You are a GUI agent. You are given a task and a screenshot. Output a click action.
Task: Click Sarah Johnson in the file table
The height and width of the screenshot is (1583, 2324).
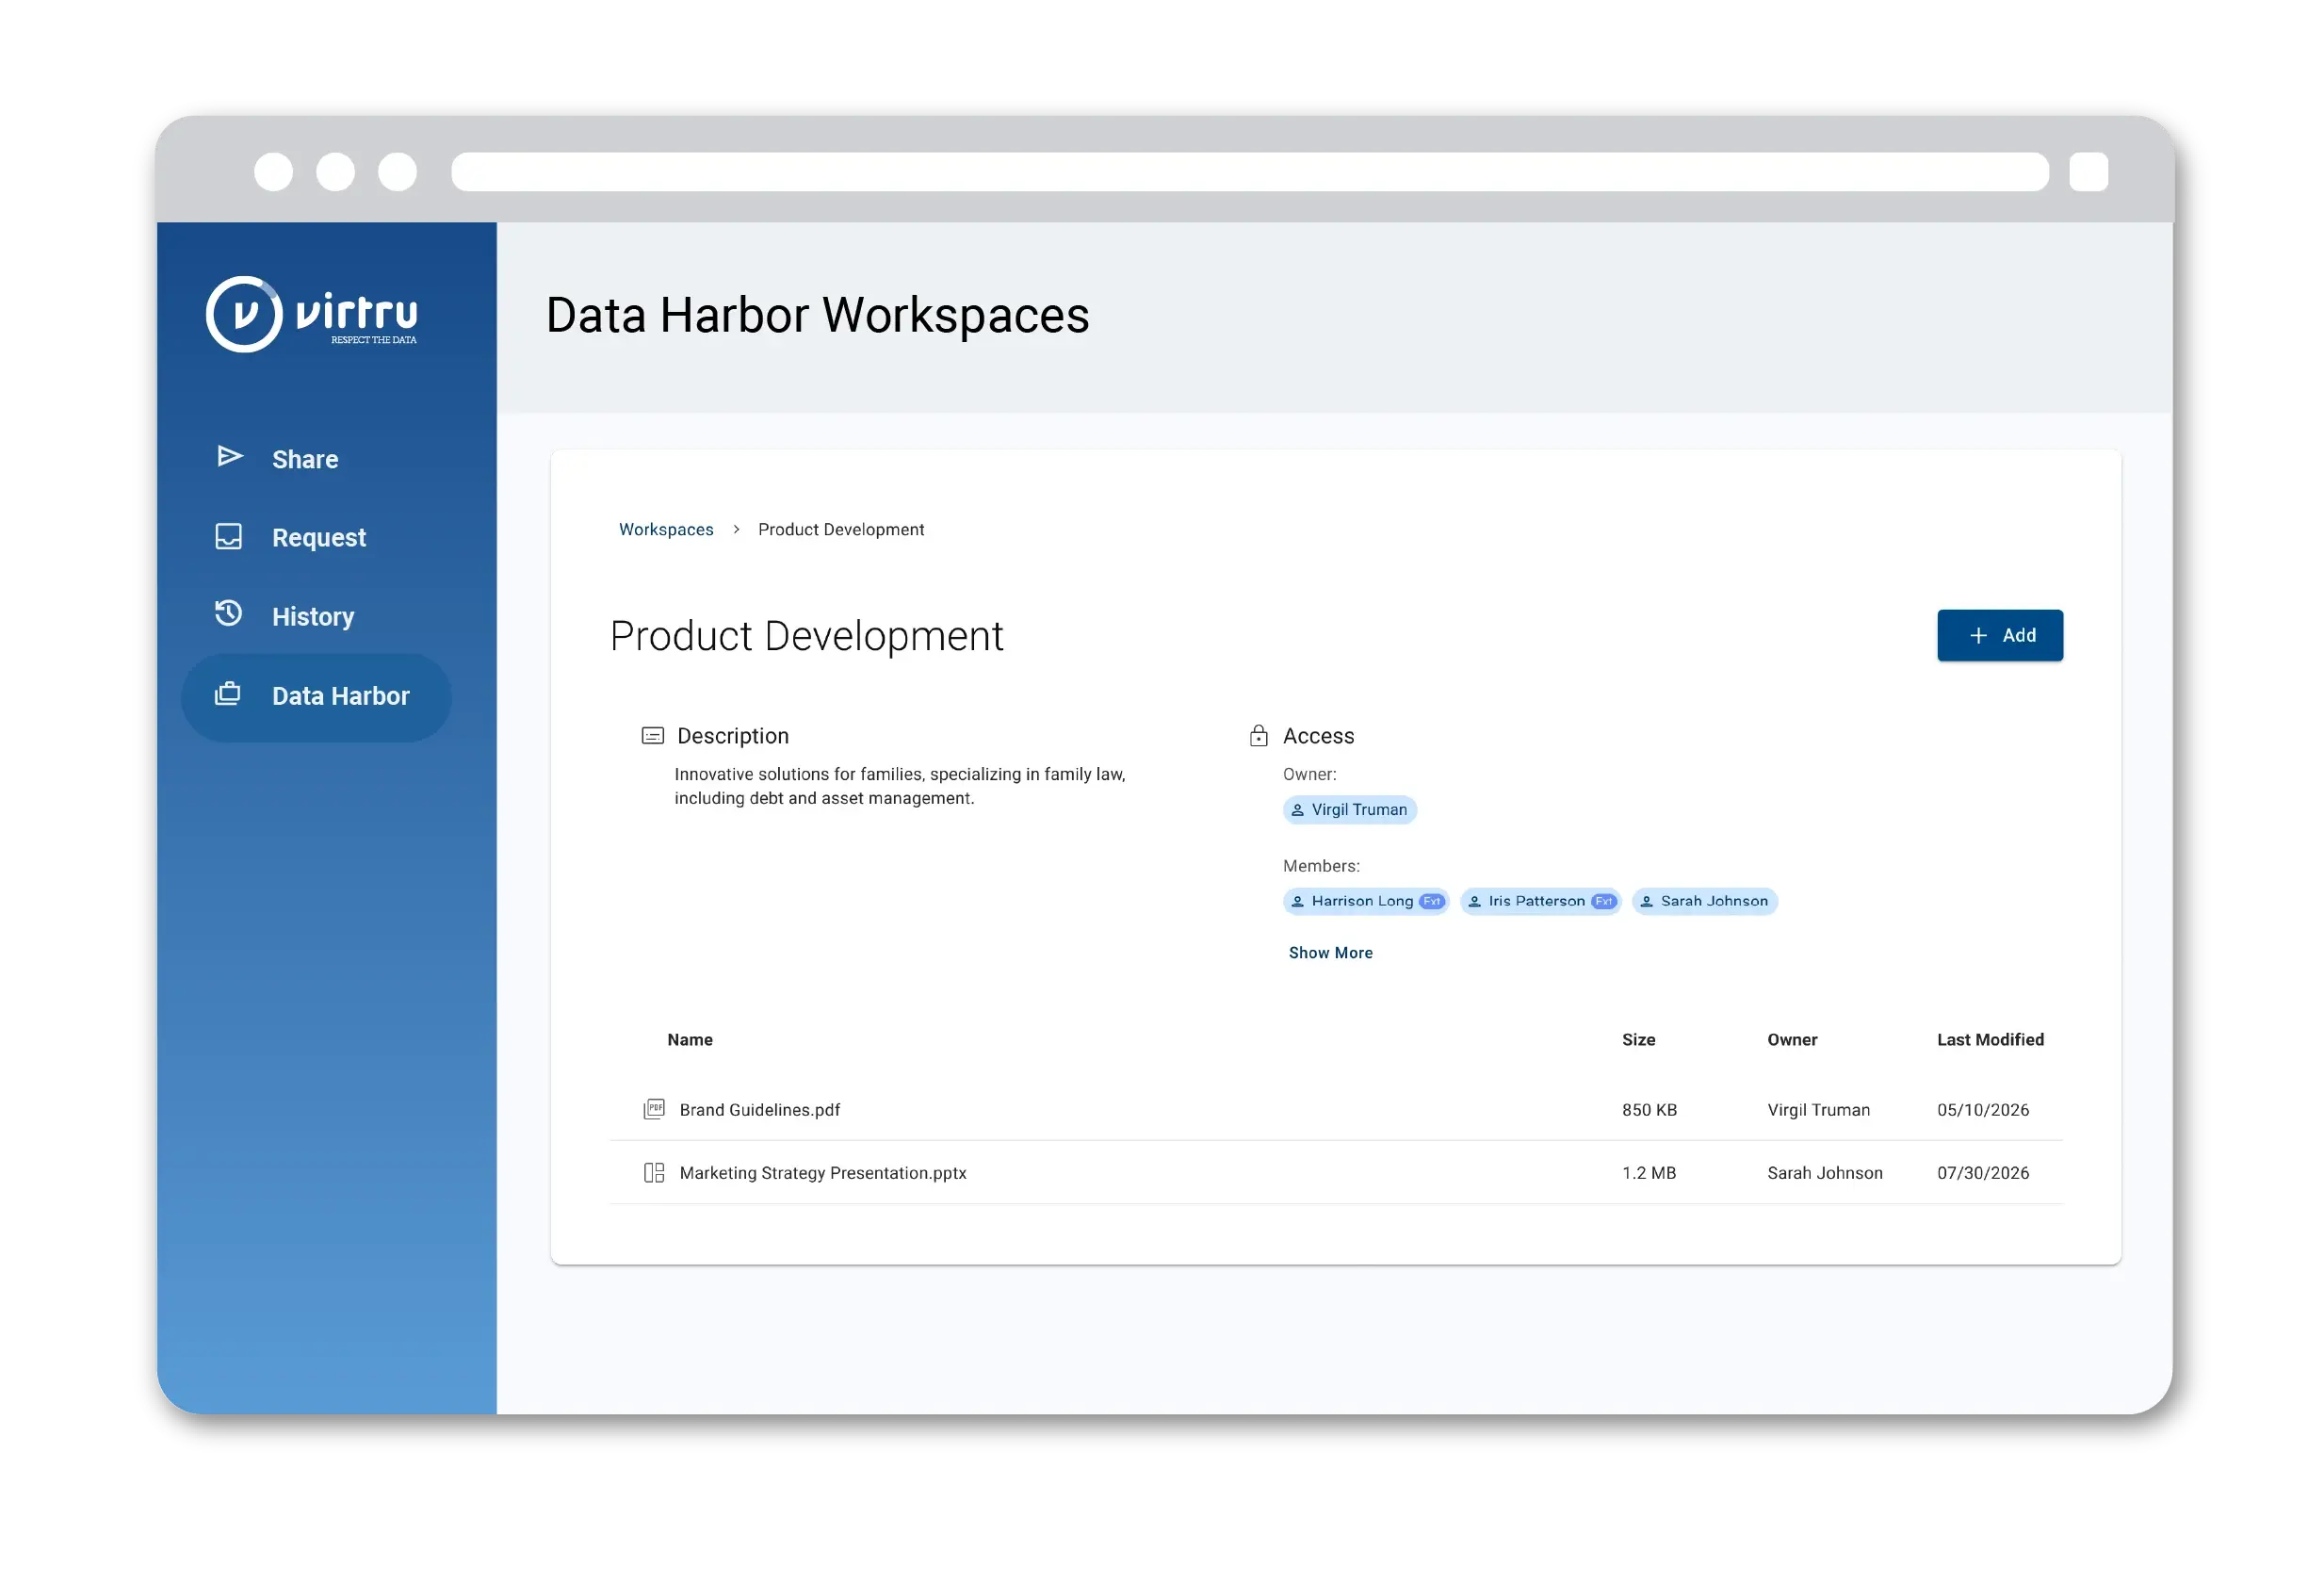click(1825, 1173)
